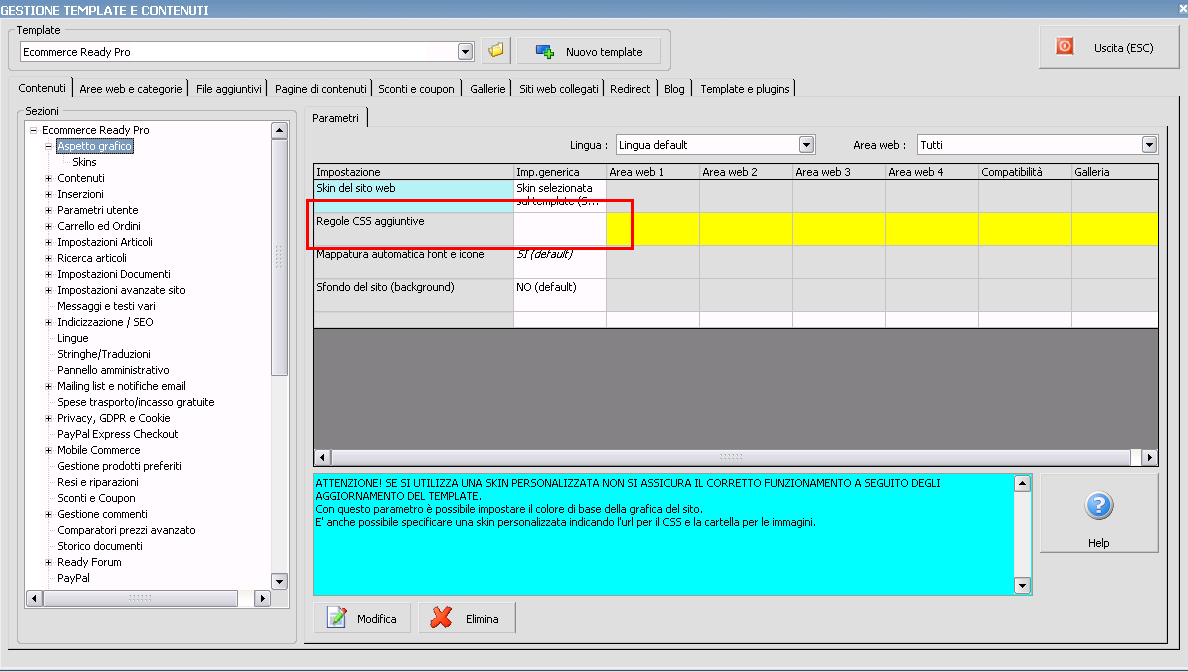Click the Nuovo template monitor icon
The image size is (1188, 672).
(x=545, y=52)
